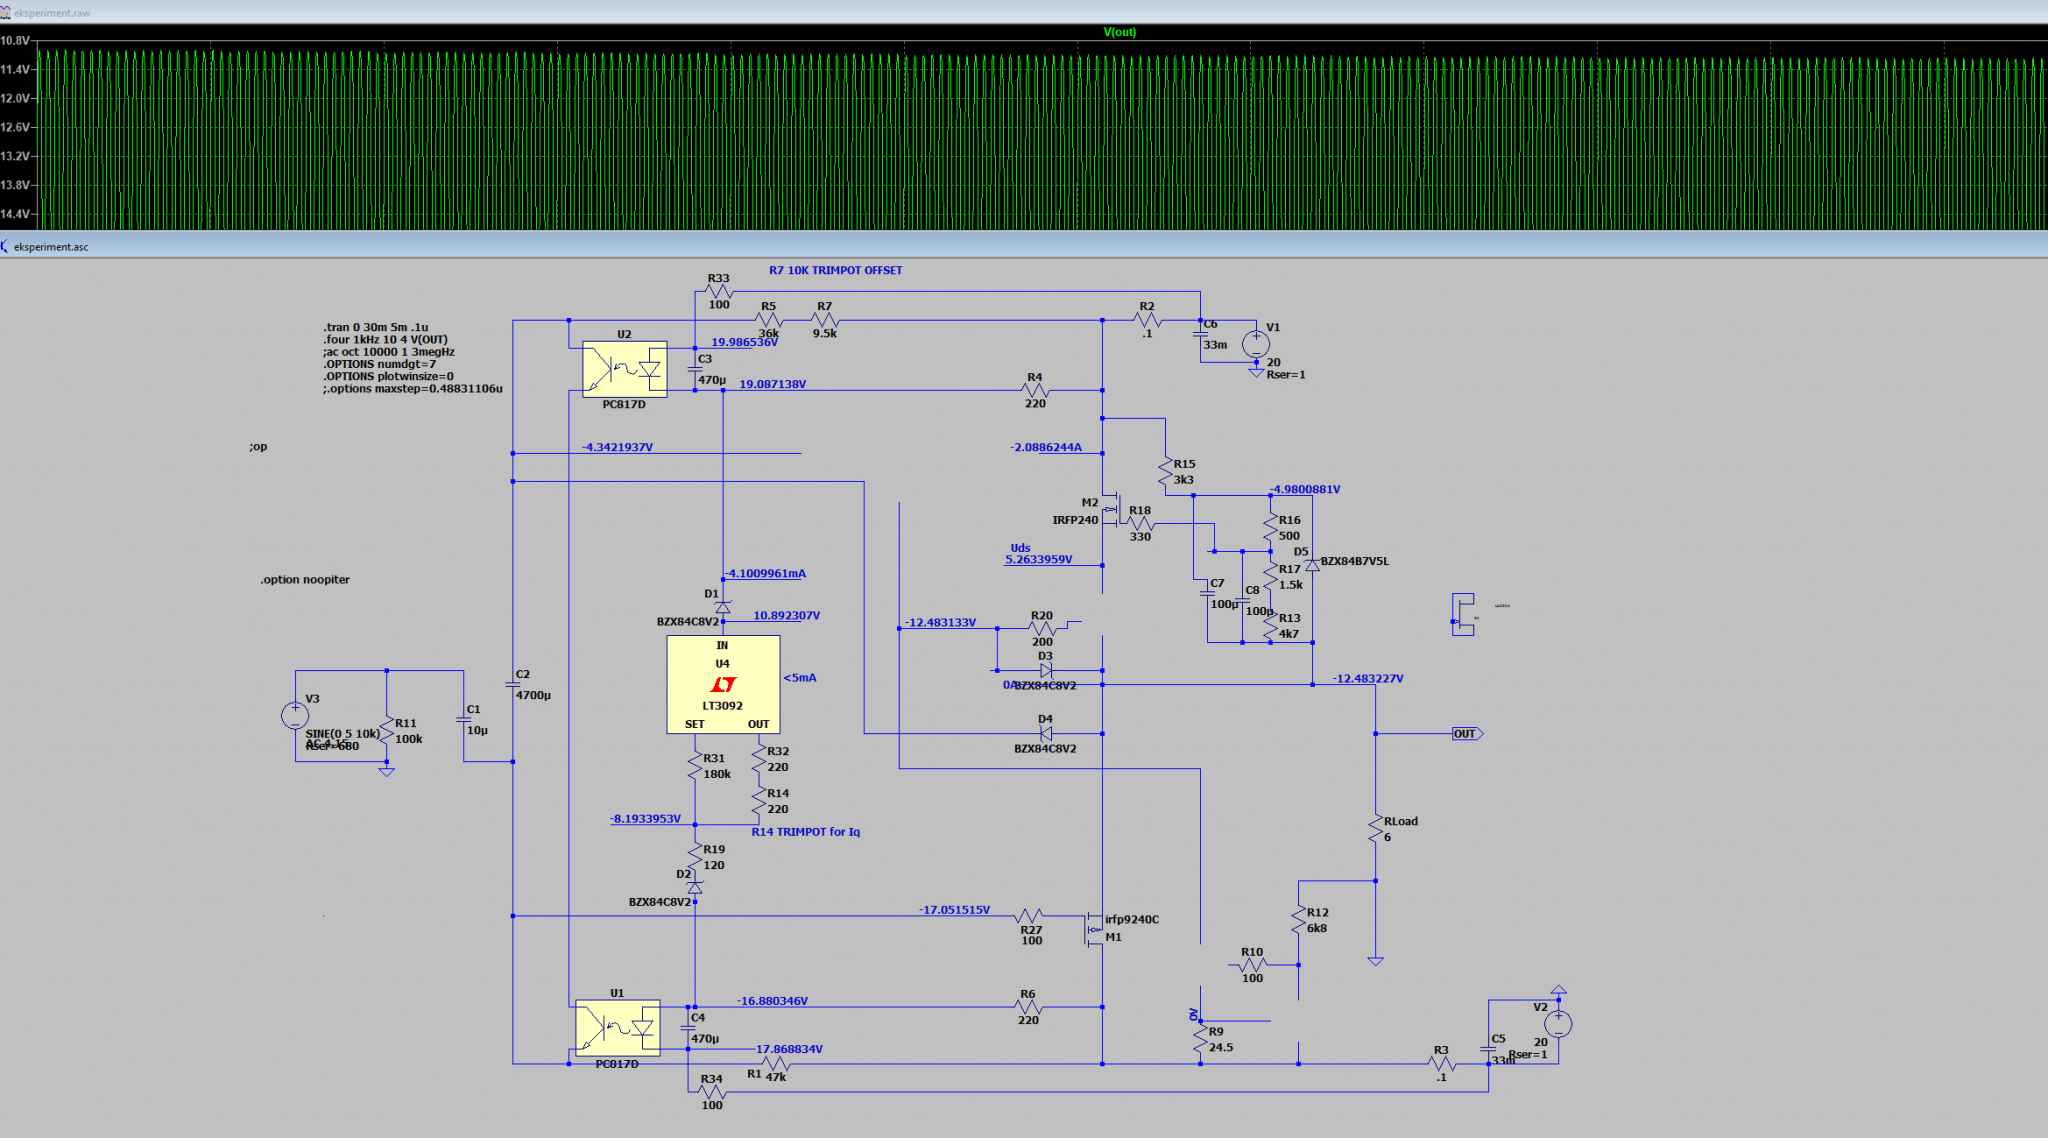Click the C2 4700µ capacitor symbol
This screenshot has height=1138, width=2048.
513,685
